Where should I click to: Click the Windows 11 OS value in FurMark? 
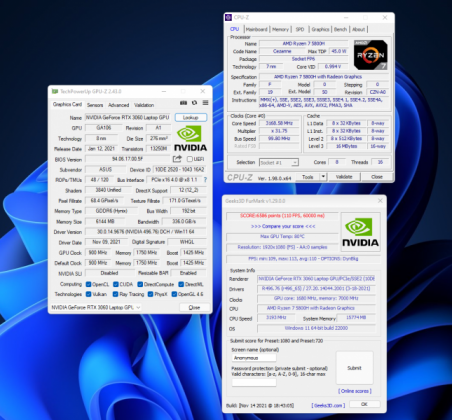click(x=316, y=328)
